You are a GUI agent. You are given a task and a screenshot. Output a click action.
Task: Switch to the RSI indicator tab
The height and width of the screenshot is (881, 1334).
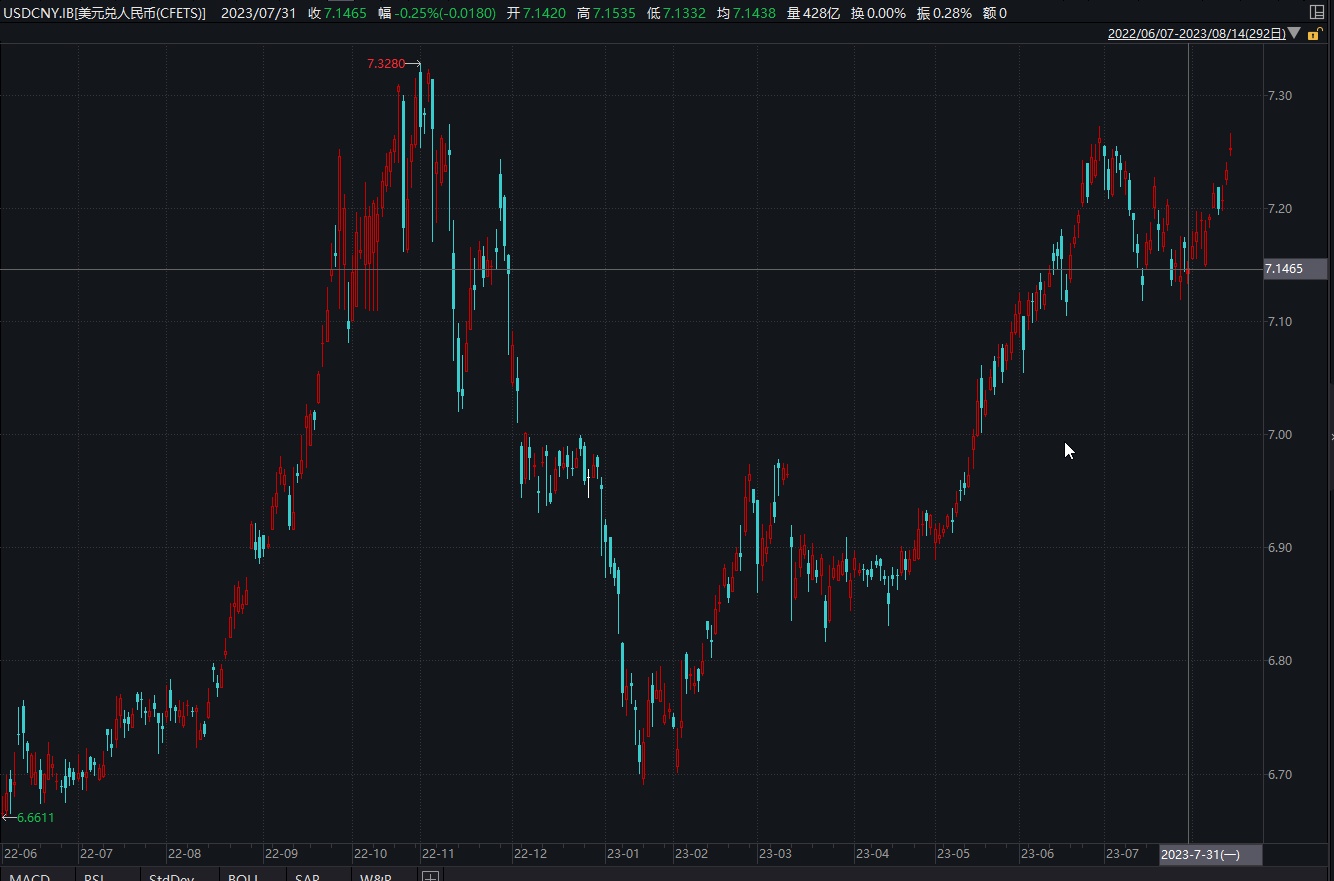tap(95, 876)
